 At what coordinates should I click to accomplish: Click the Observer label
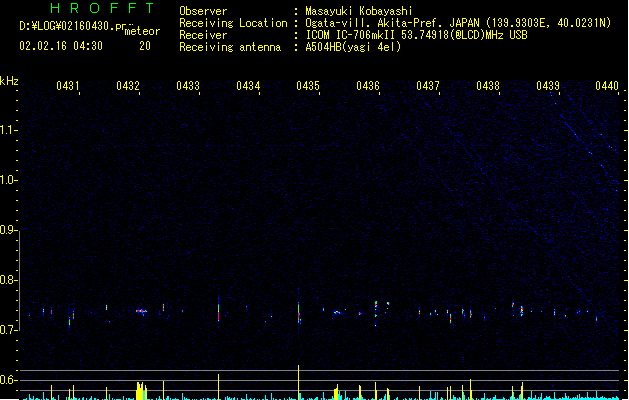(203, 11)
